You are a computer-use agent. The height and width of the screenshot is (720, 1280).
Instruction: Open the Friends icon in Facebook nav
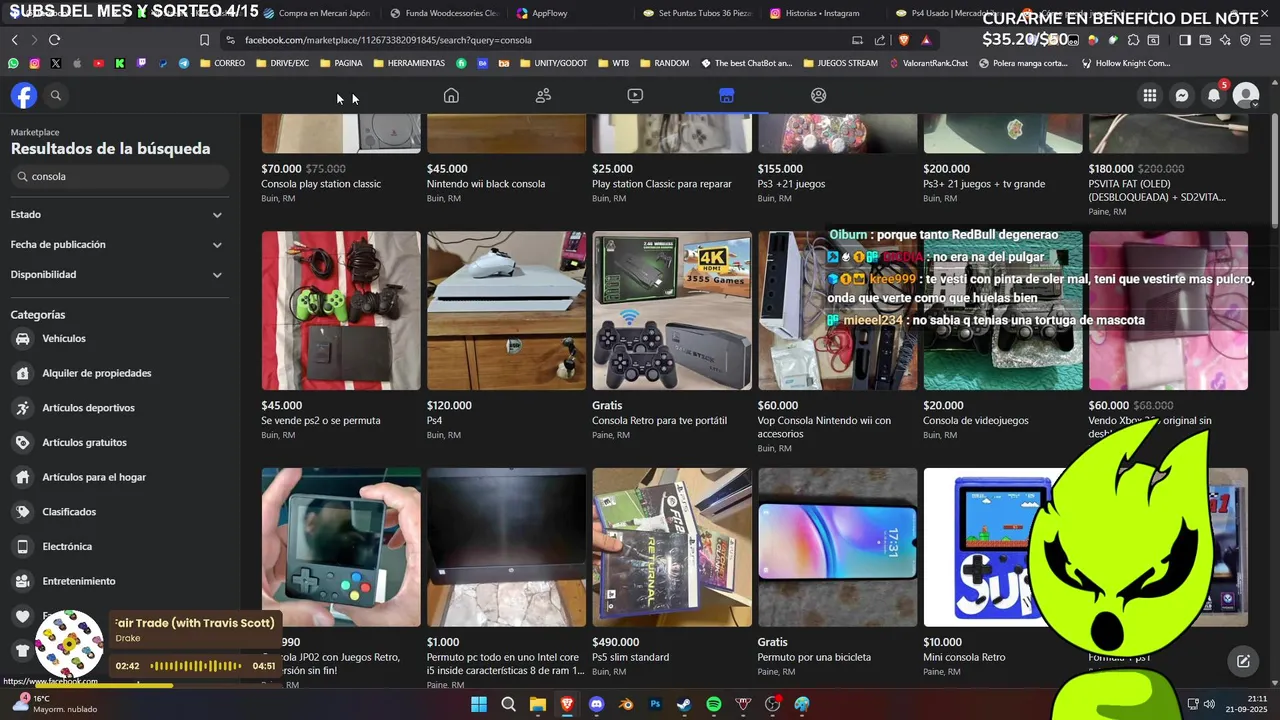pyautogui.click(x=543, y=95)
